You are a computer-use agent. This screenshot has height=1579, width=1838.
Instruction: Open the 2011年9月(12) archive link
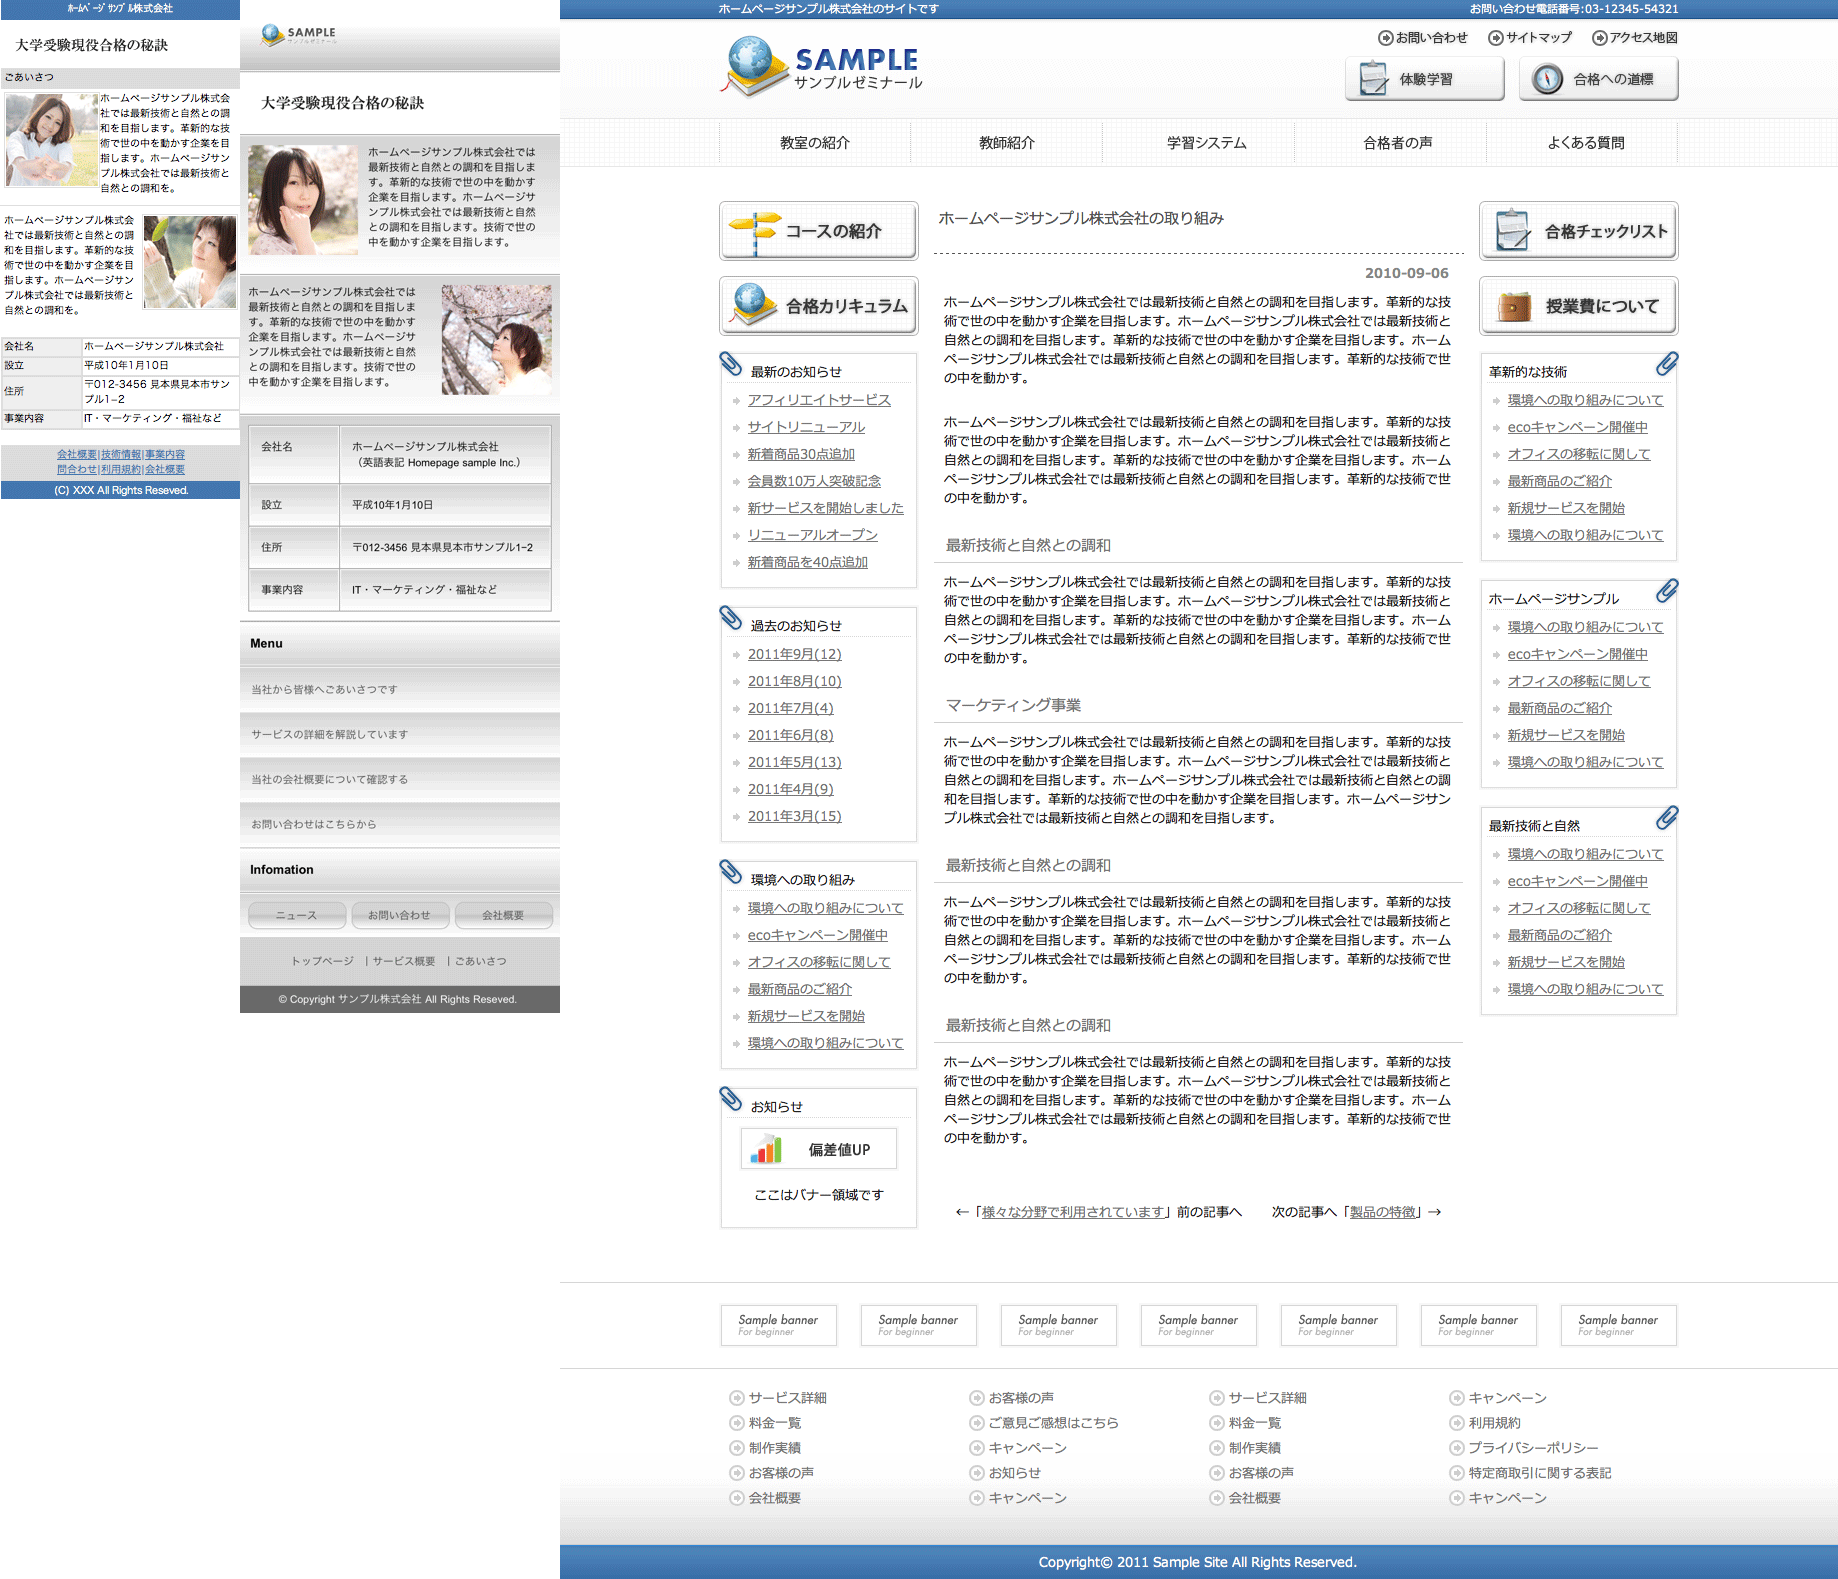click(794, 654)
